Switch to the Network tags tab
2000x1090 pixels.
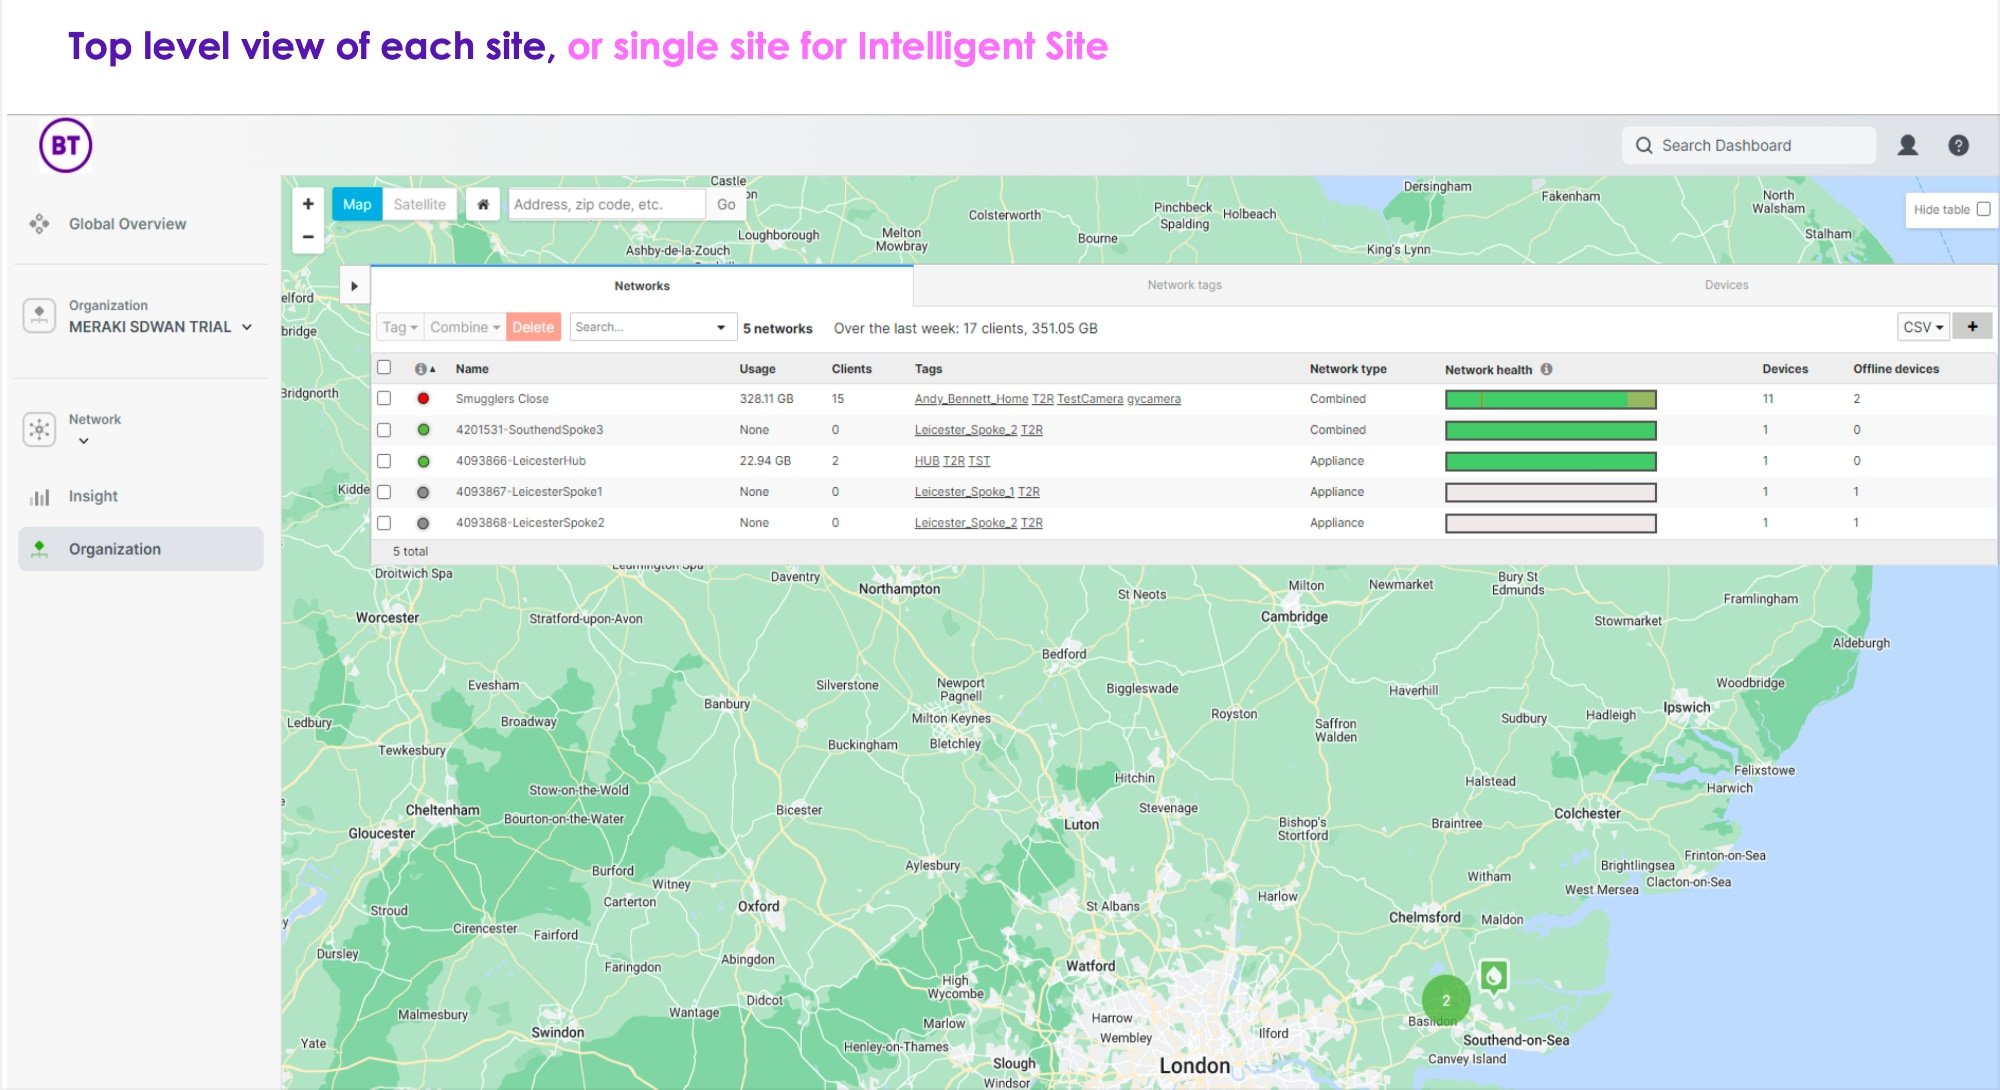1185,284
